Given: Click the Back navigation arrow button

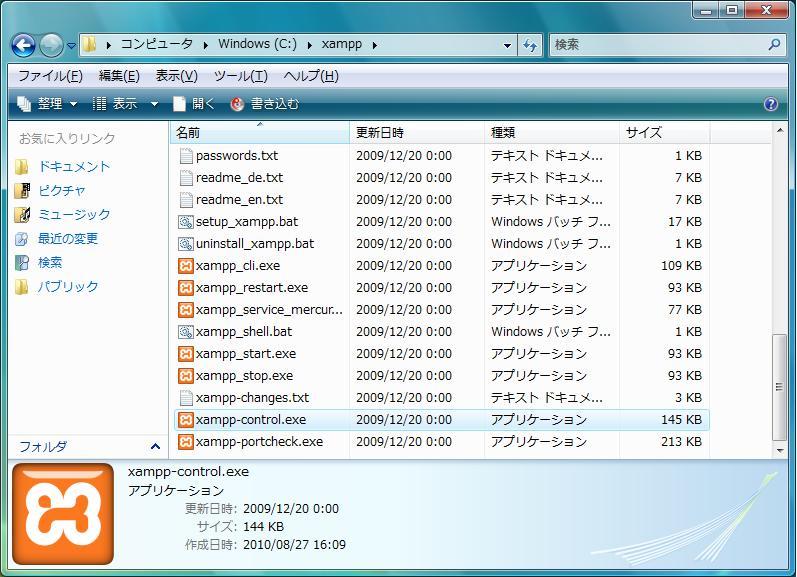Looking at the screenshot, I should (23, 45).
